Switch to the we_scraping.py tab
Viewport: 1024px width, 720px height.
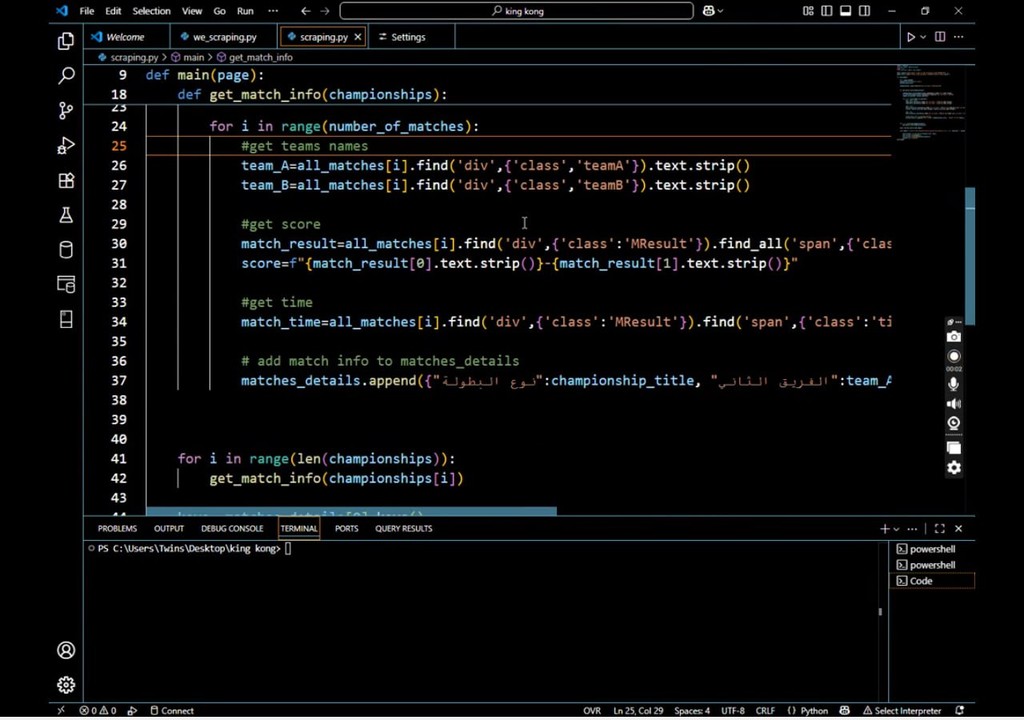point(224,37)
